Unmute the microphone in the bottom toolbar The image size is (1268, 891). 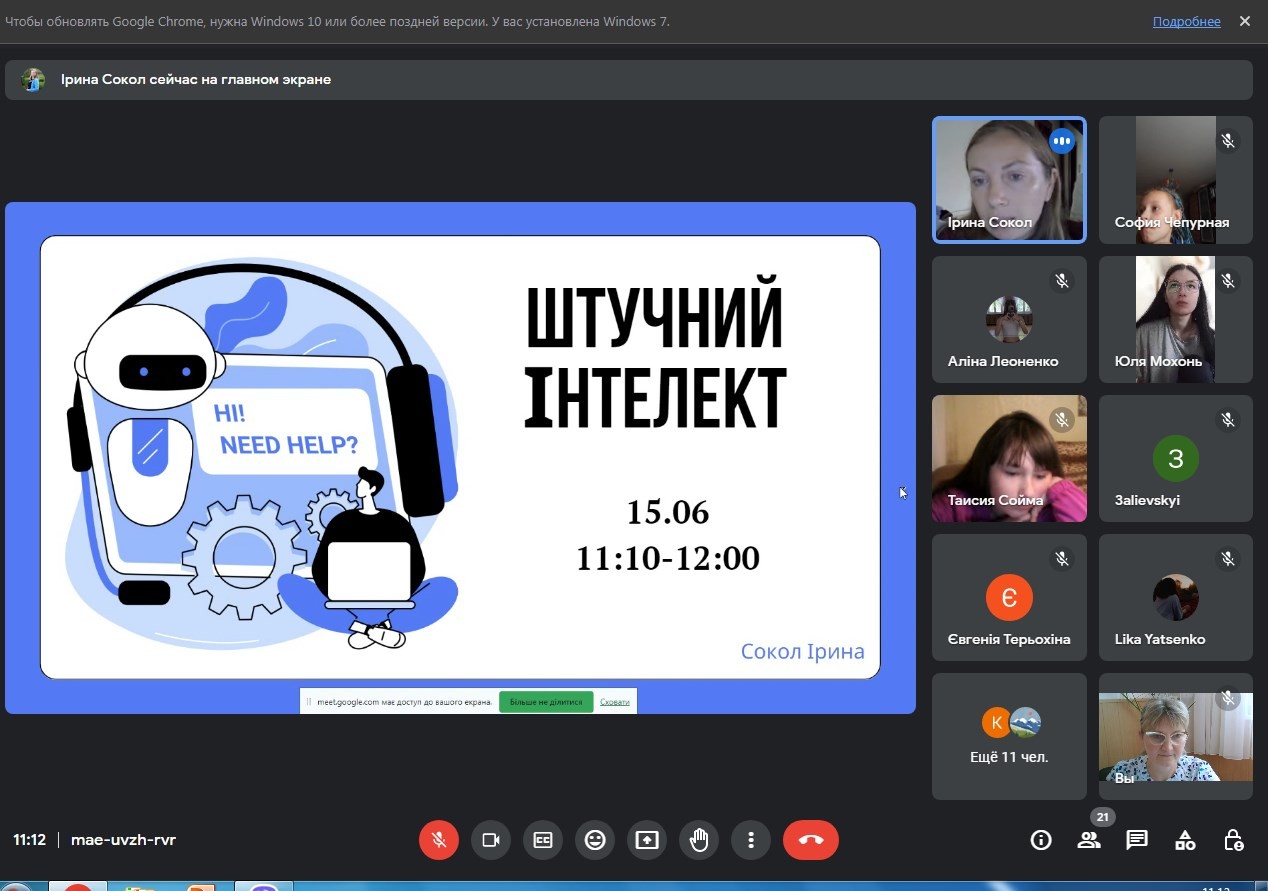(x=438, y=840)
